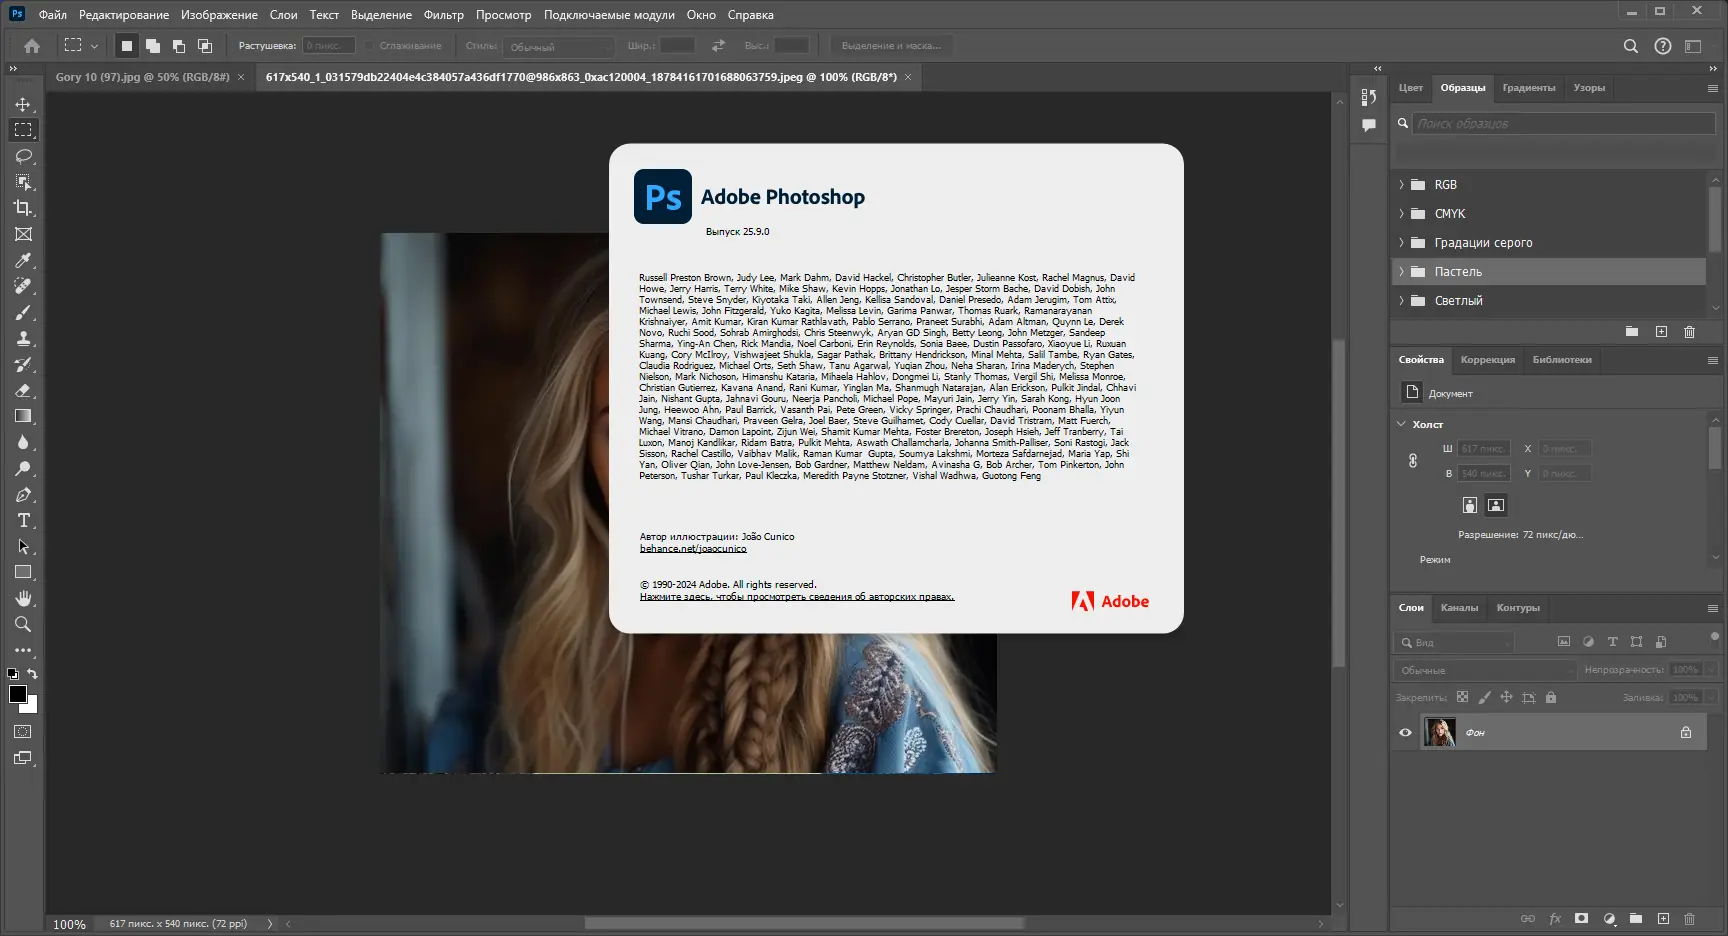Click the Фон layer thumbnail

[1440, 733]
